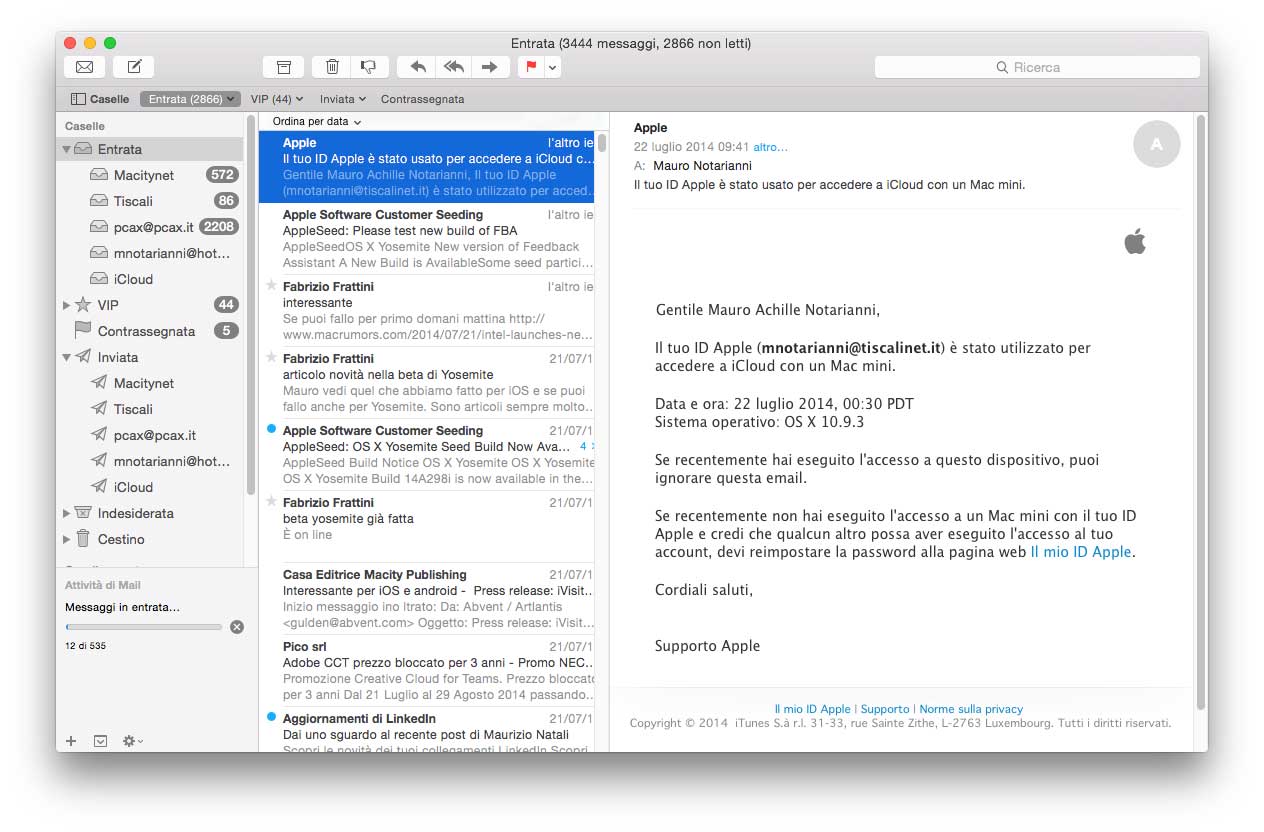The image size is (1264, 832).
Task: Delete message with the trash toolbar icon
Action: [x=332, y=67]
